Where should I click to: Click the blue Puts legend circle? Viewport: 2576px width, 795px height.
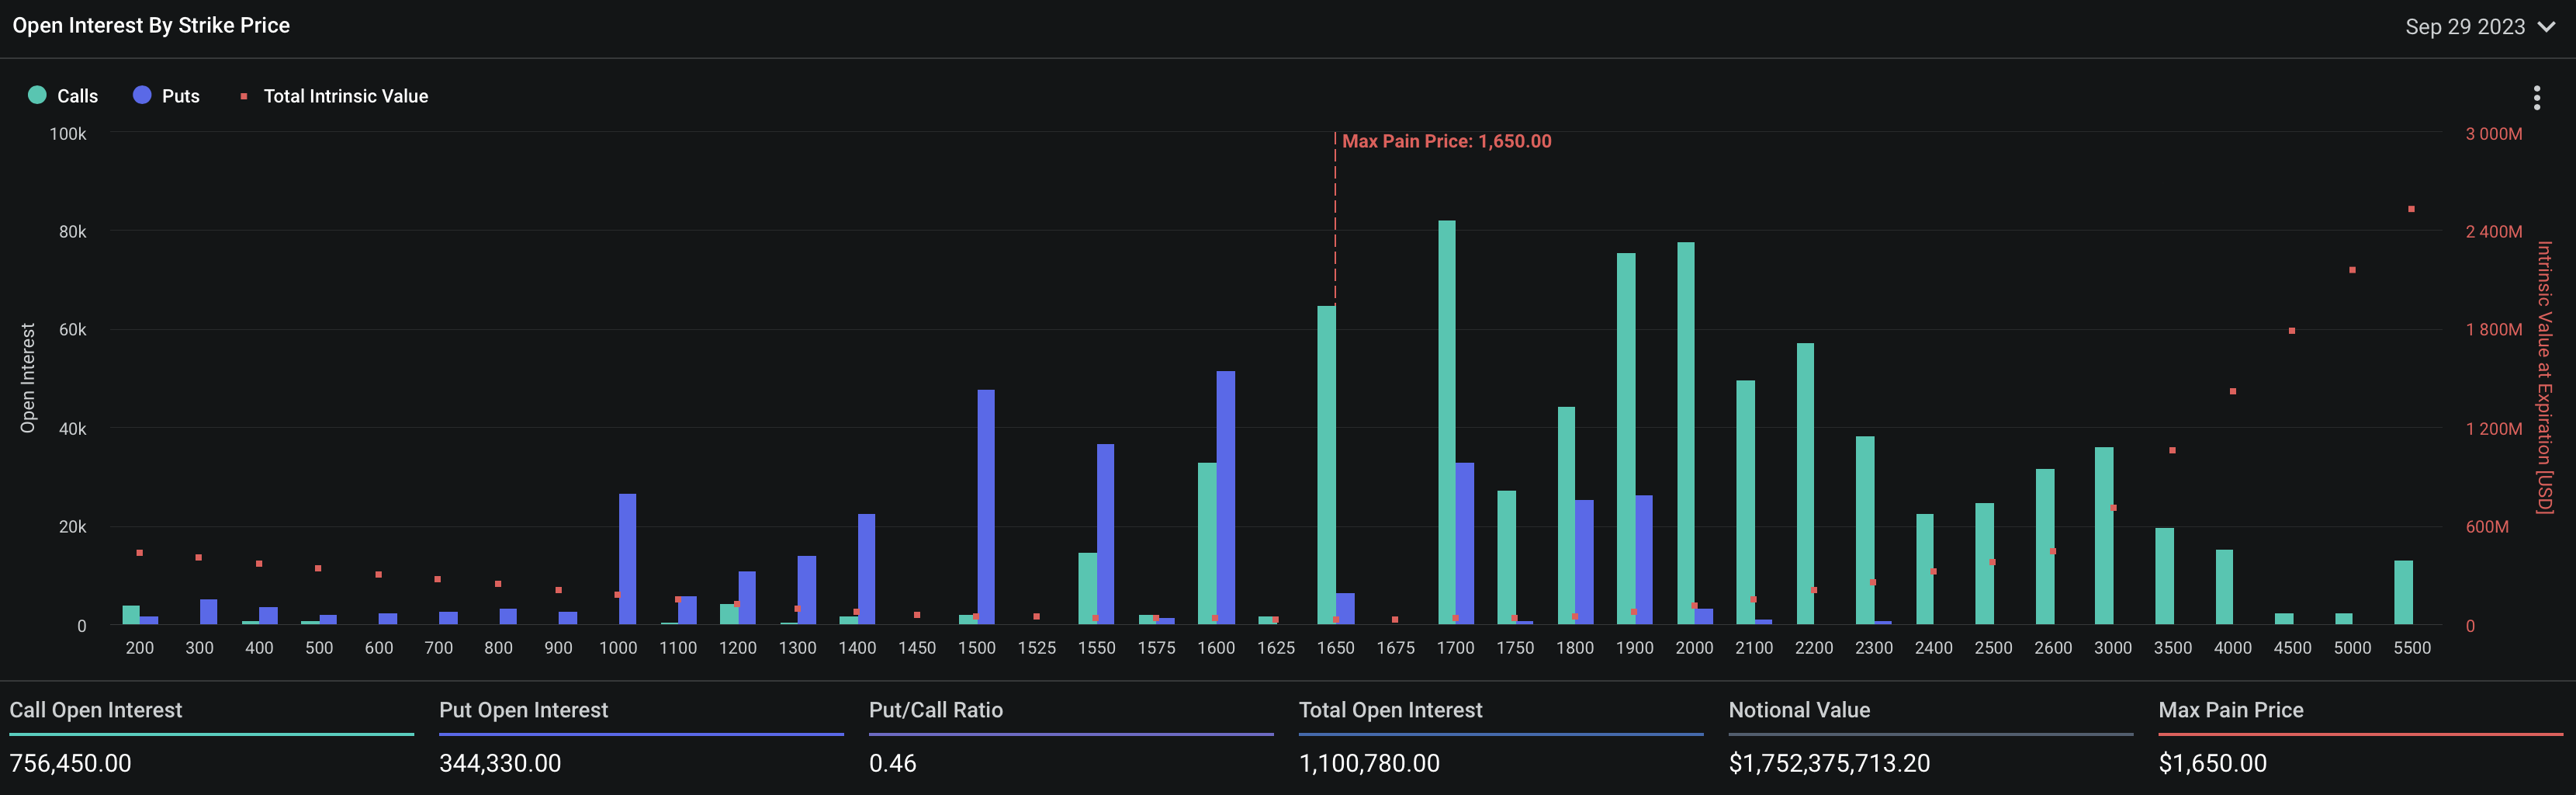tap(142, 95)
